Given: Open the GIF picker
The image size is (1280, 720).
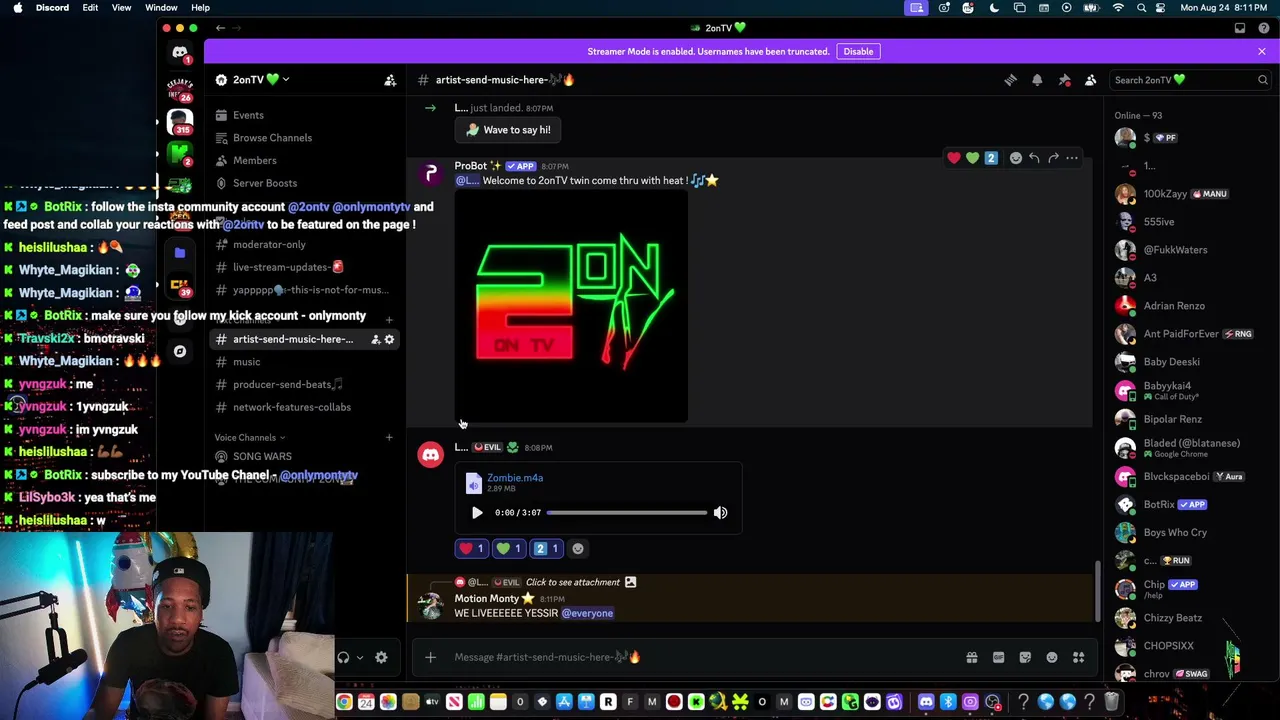Looking at the screenshot, I should point(998,657).
